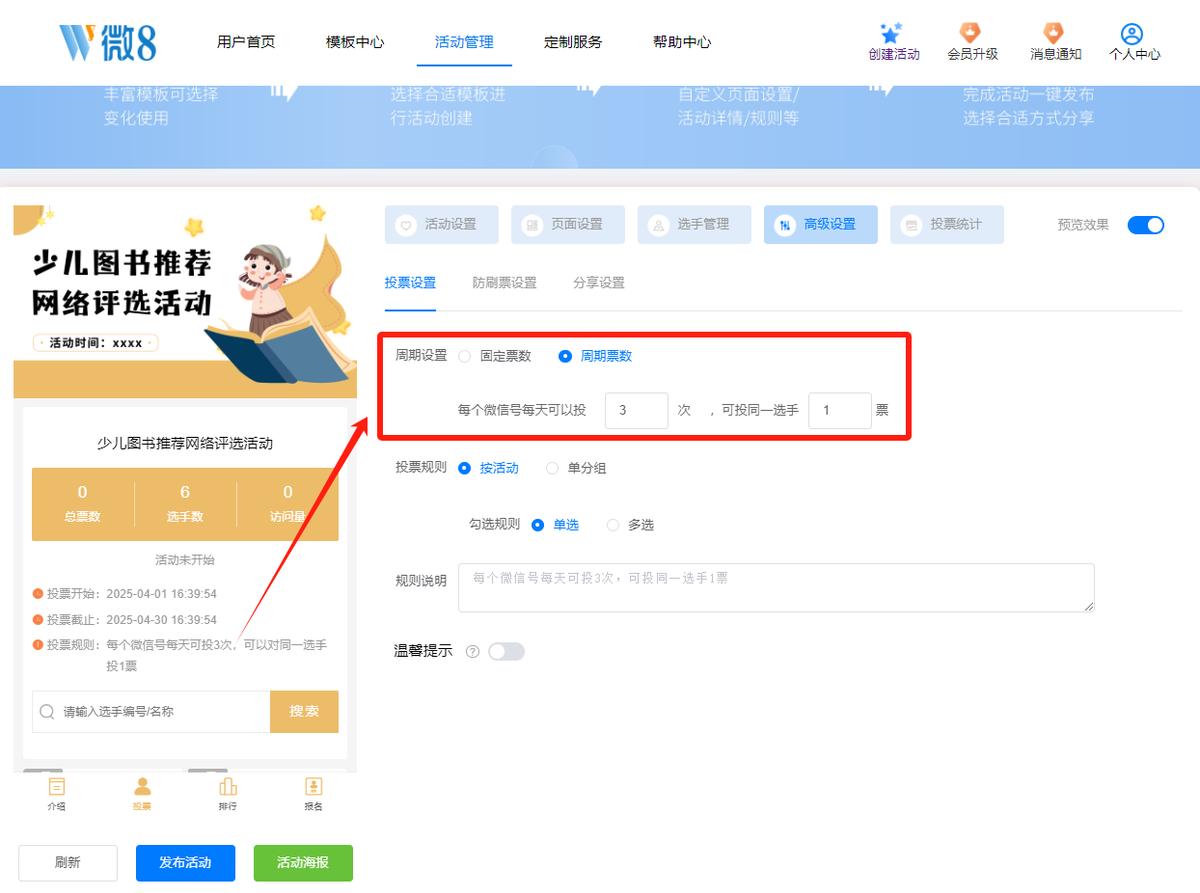The height and width of the screenshot is (893, 1200).
Task: Switch to the 高级设置 tab
Action: (x=821, y=225)
